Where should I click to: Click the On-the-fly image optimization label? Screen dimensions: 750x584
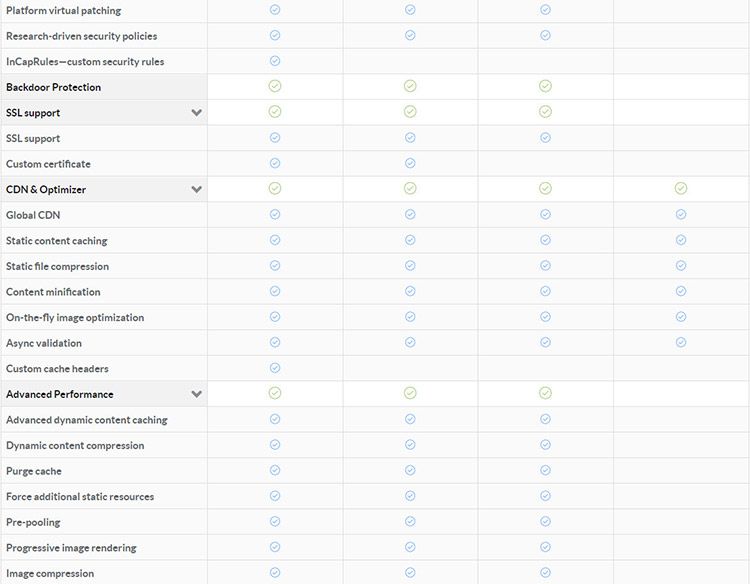[x=75, y=318]
